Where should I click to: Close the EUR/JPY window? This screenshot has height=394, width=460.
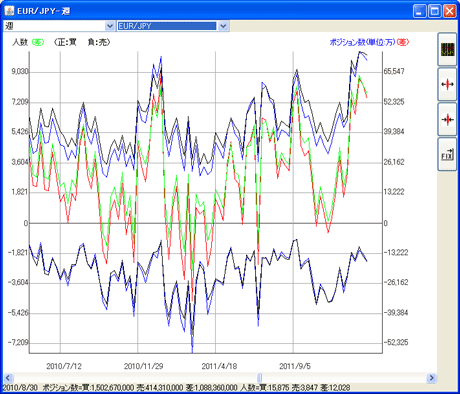(x=450, y=11)
